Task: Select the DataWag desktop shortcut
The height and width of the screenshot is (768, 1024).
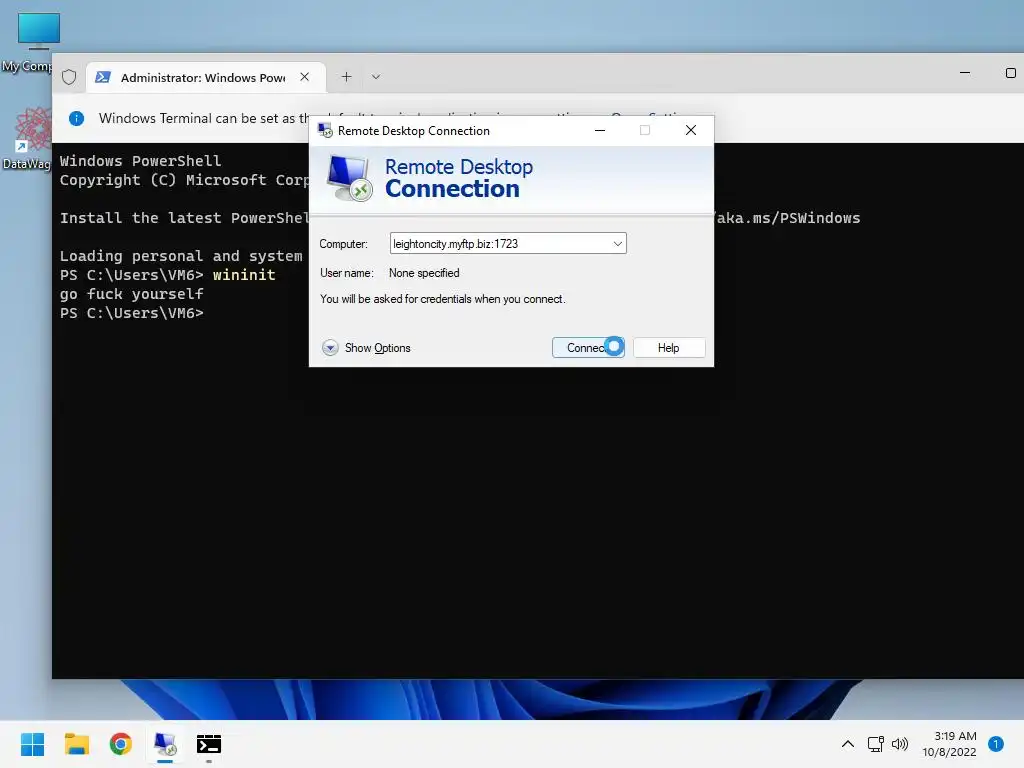Action: [x=29, y=138]
